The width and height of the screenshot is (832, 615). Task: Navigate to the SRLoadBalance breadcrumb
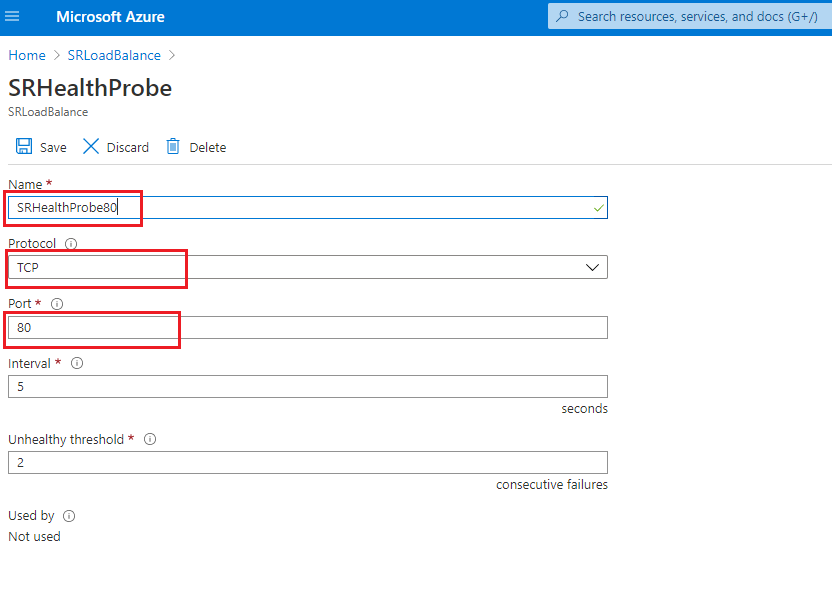(114, 55)
